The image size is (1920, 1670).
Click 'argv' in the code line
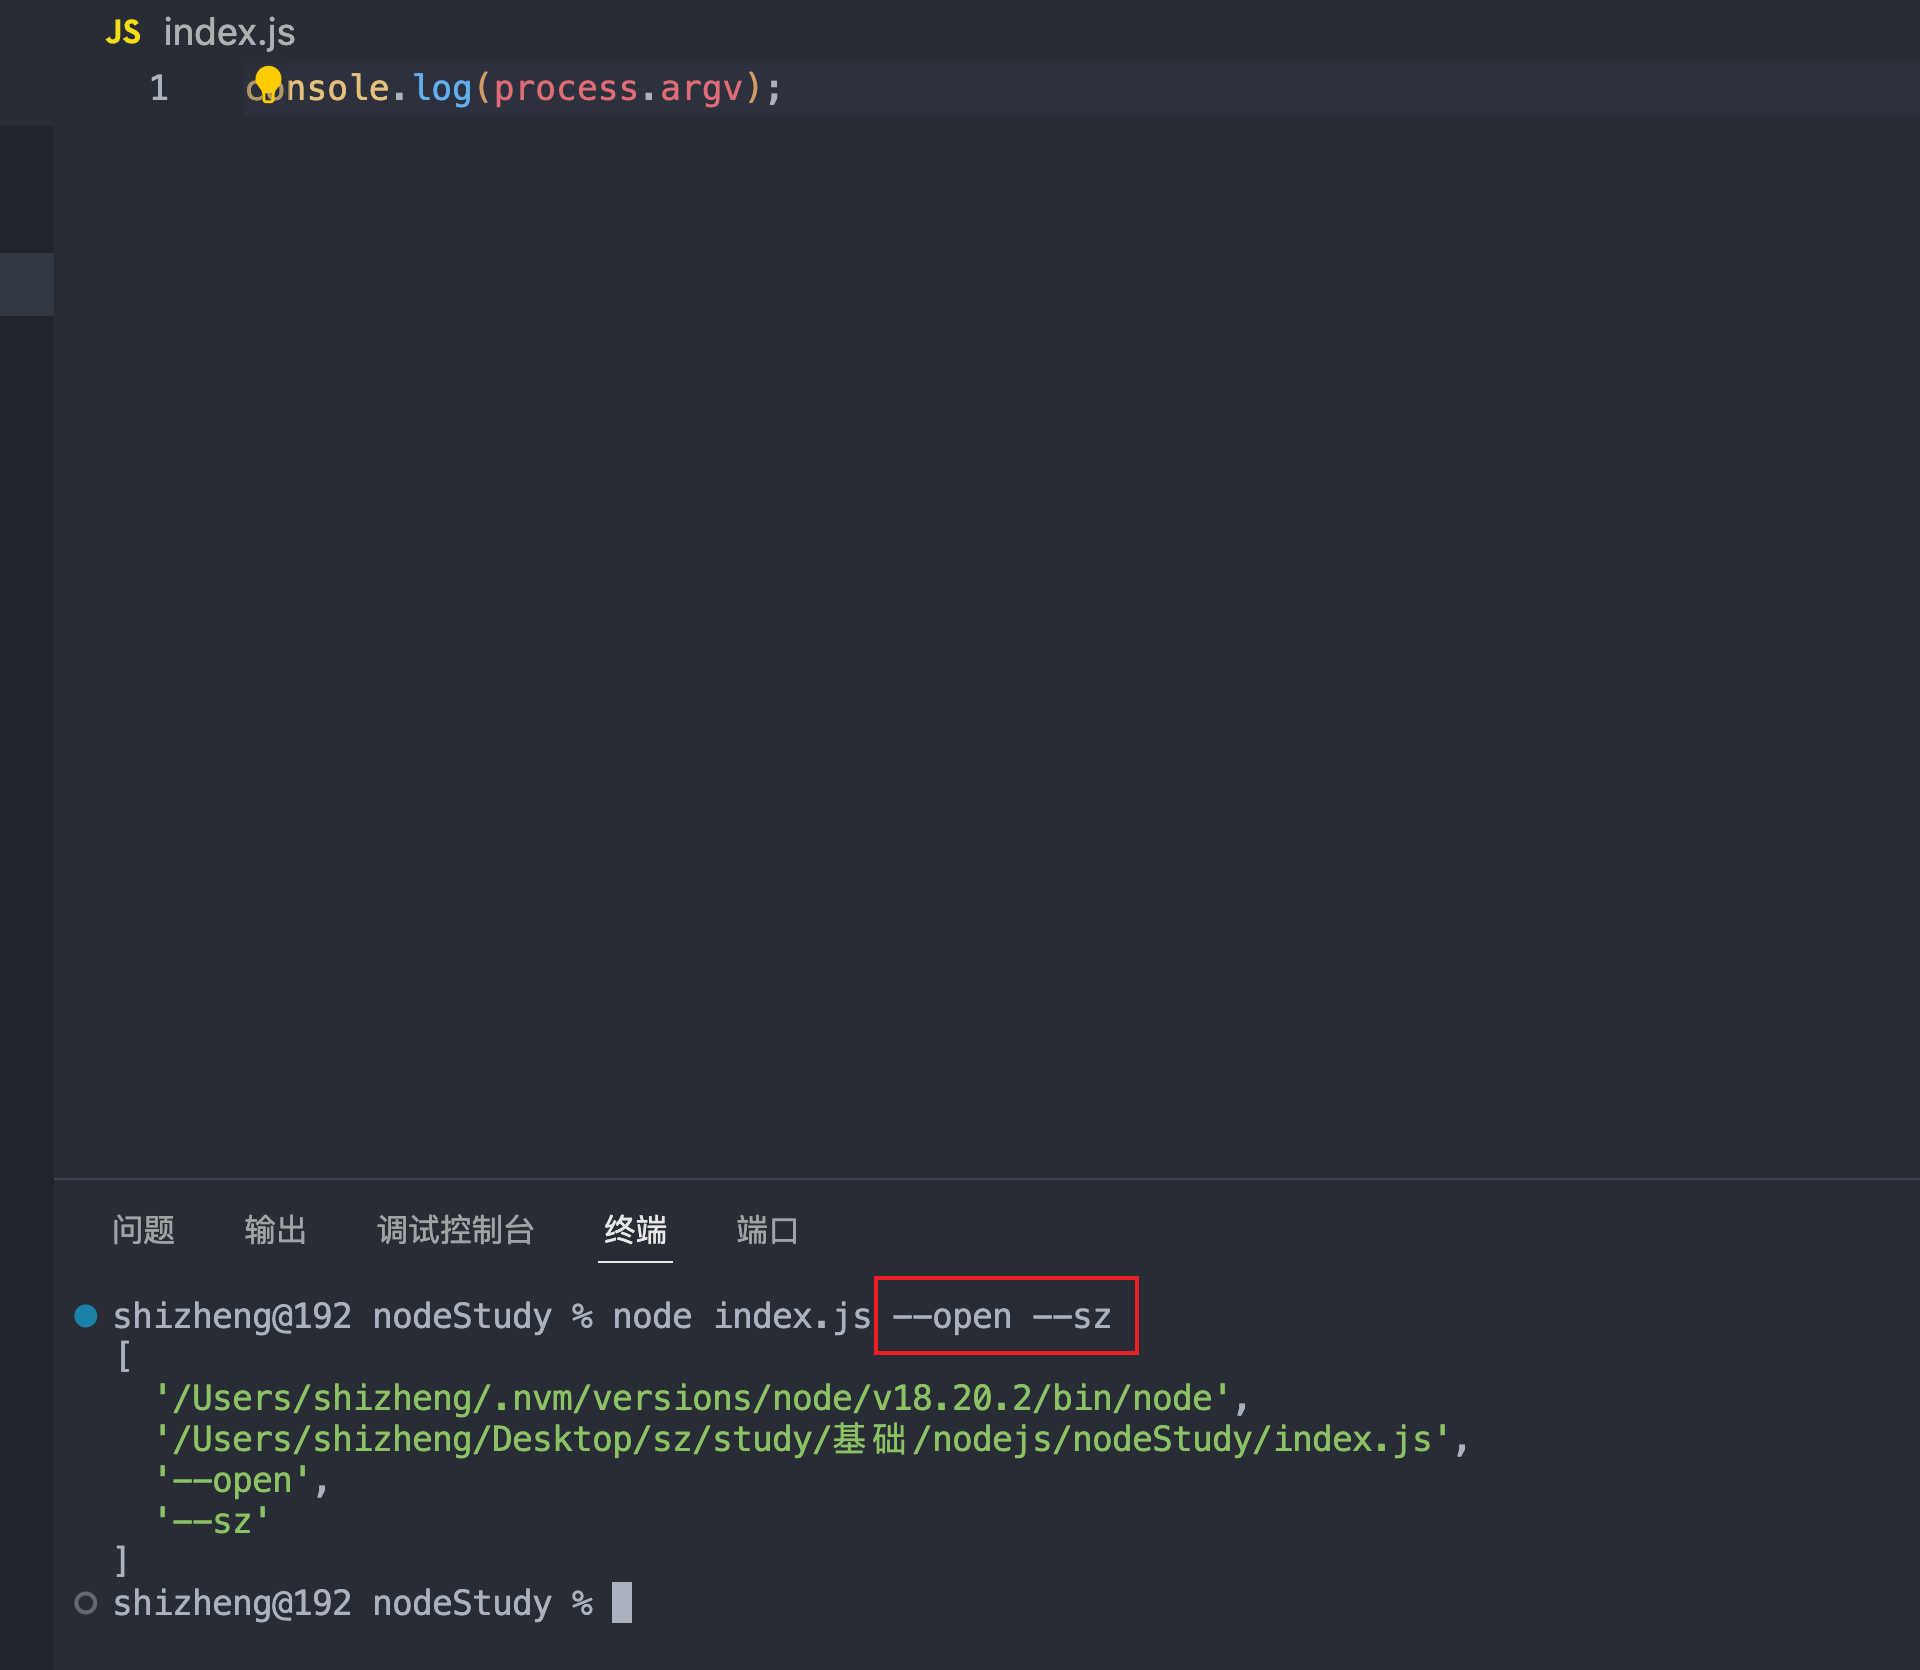701,88
